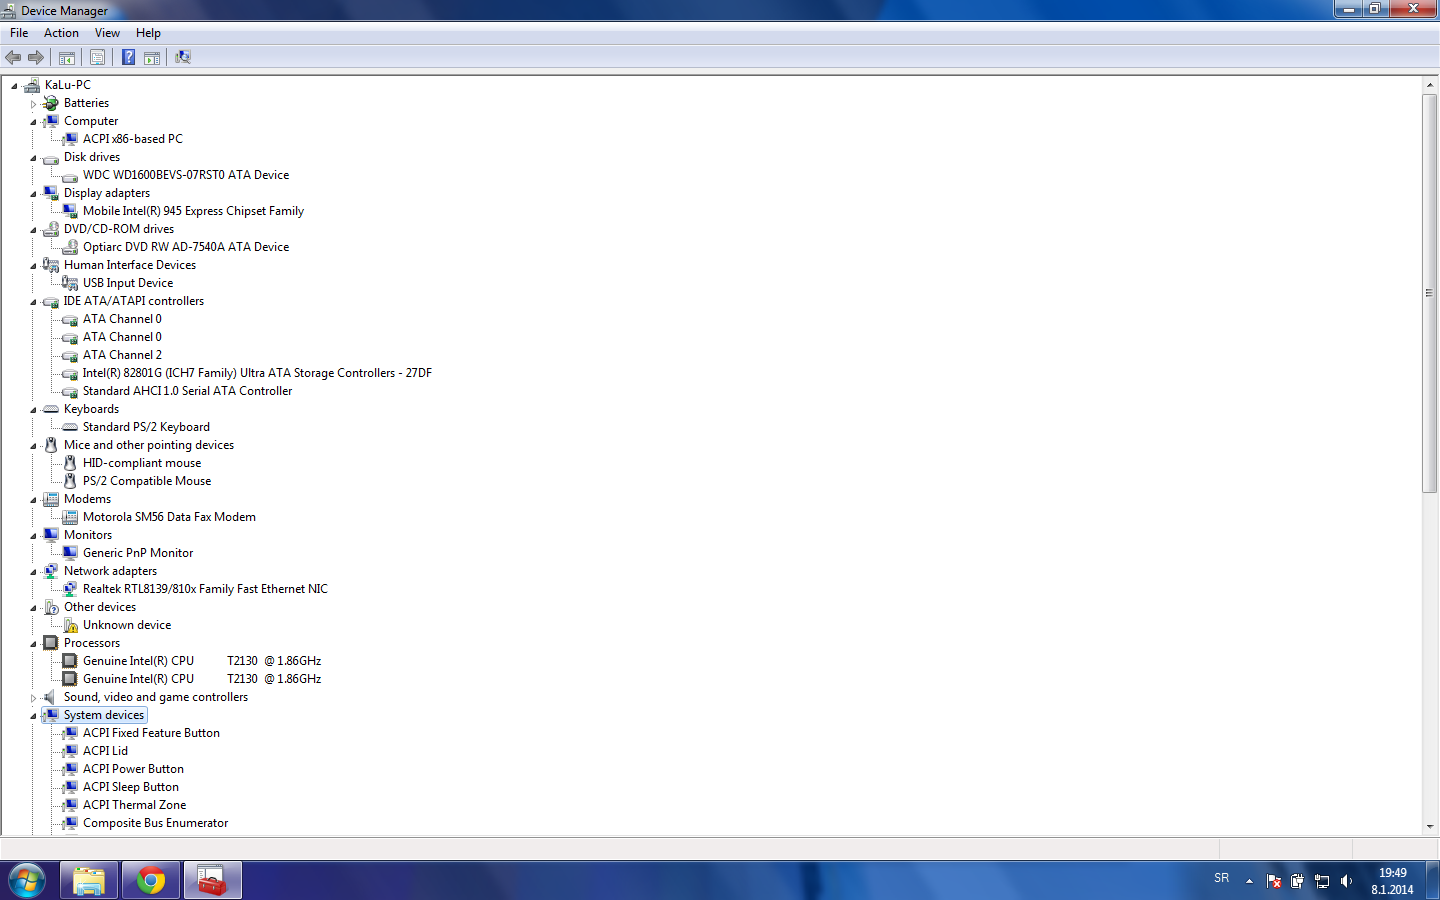Collapse the Disk drives category

(33, 158)
